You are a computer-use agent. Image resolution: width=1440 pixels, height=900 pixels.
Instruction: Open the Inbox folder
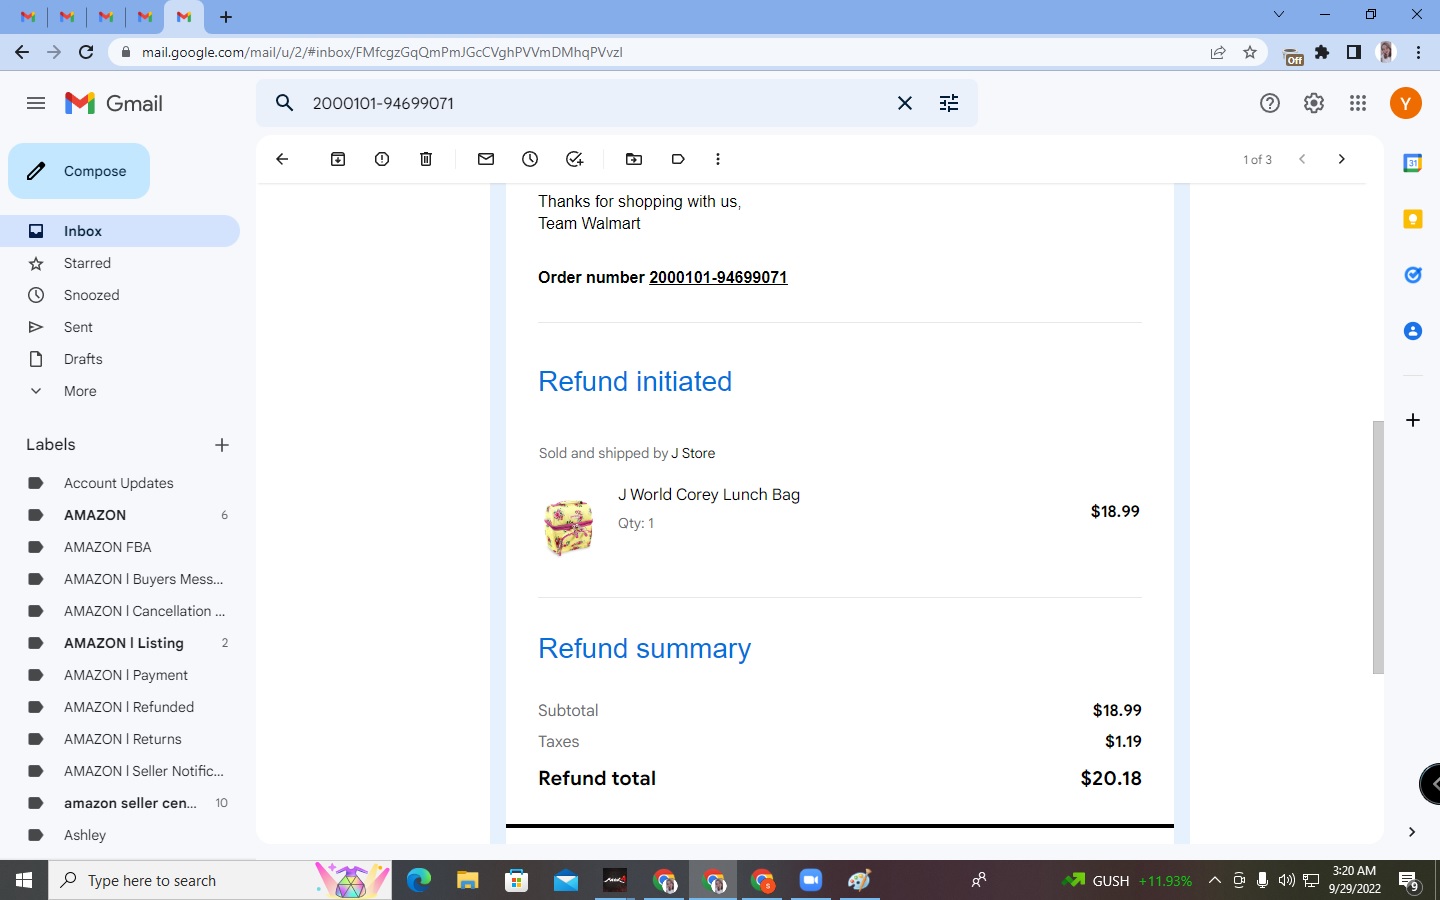(x=120, y=231)
